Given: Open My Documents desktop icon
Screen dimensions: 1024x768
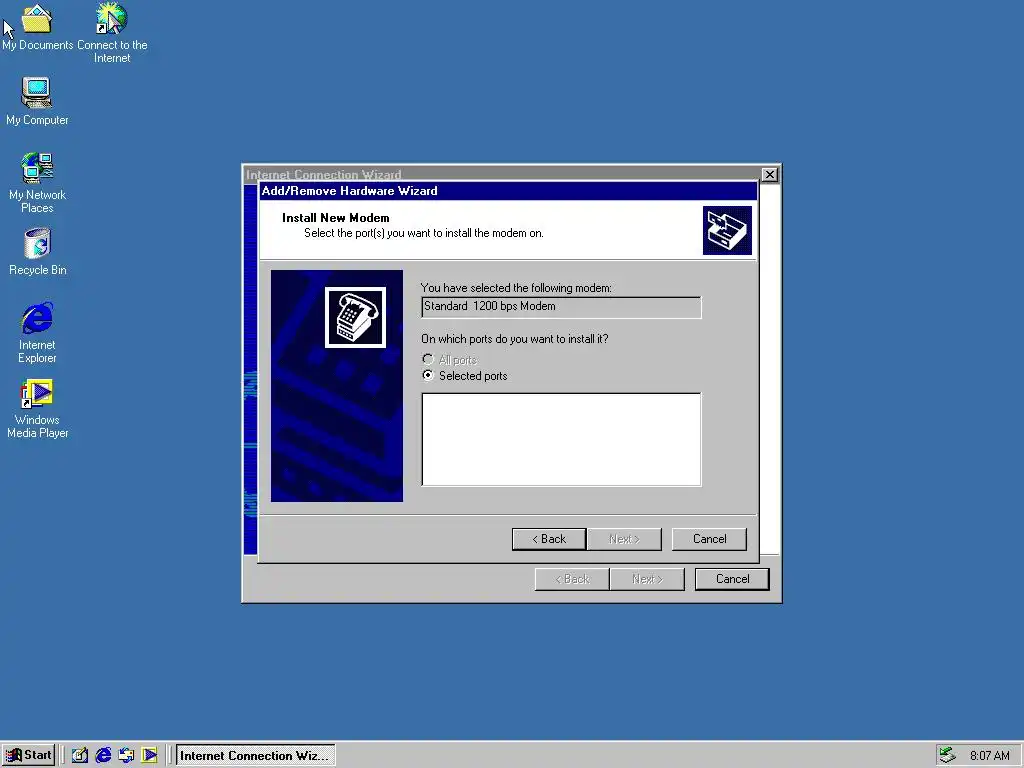Looking at the screenshot, I should 37,27.
